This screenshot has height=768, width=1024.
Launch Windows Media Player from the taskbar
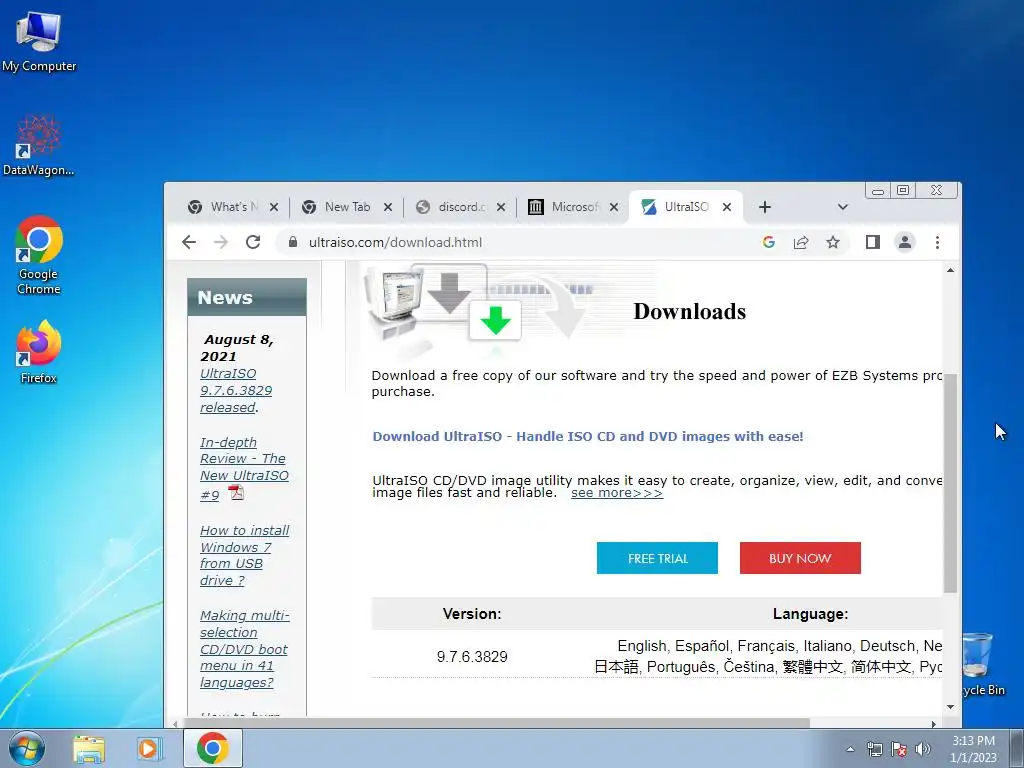[x=149, y=748]
